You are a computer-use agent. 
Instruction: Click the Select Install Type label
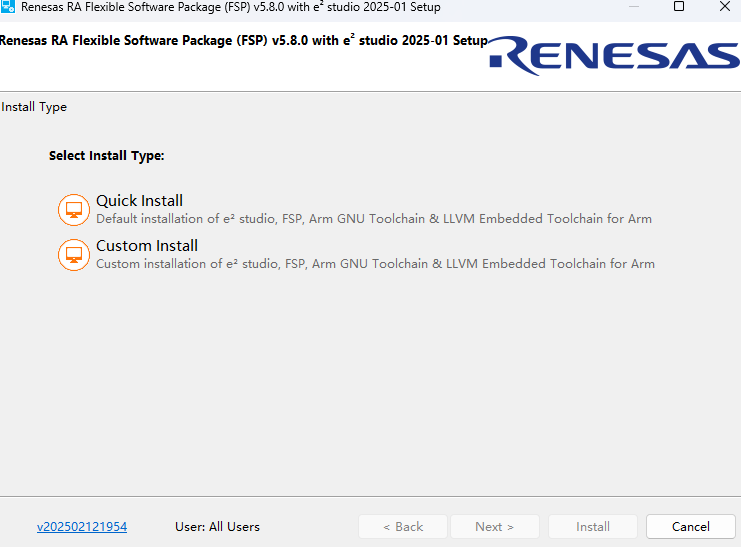click(x=106, y=156)
